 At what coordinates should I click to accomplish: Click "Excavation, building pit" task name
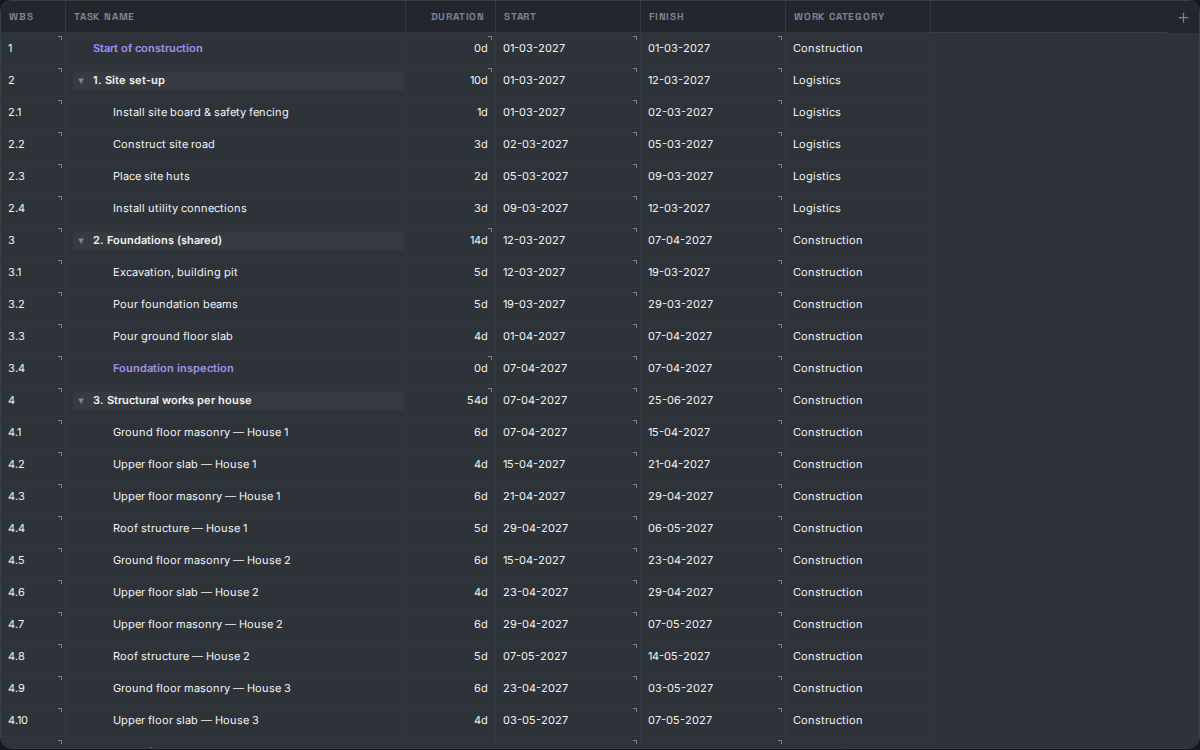[175, 272]
